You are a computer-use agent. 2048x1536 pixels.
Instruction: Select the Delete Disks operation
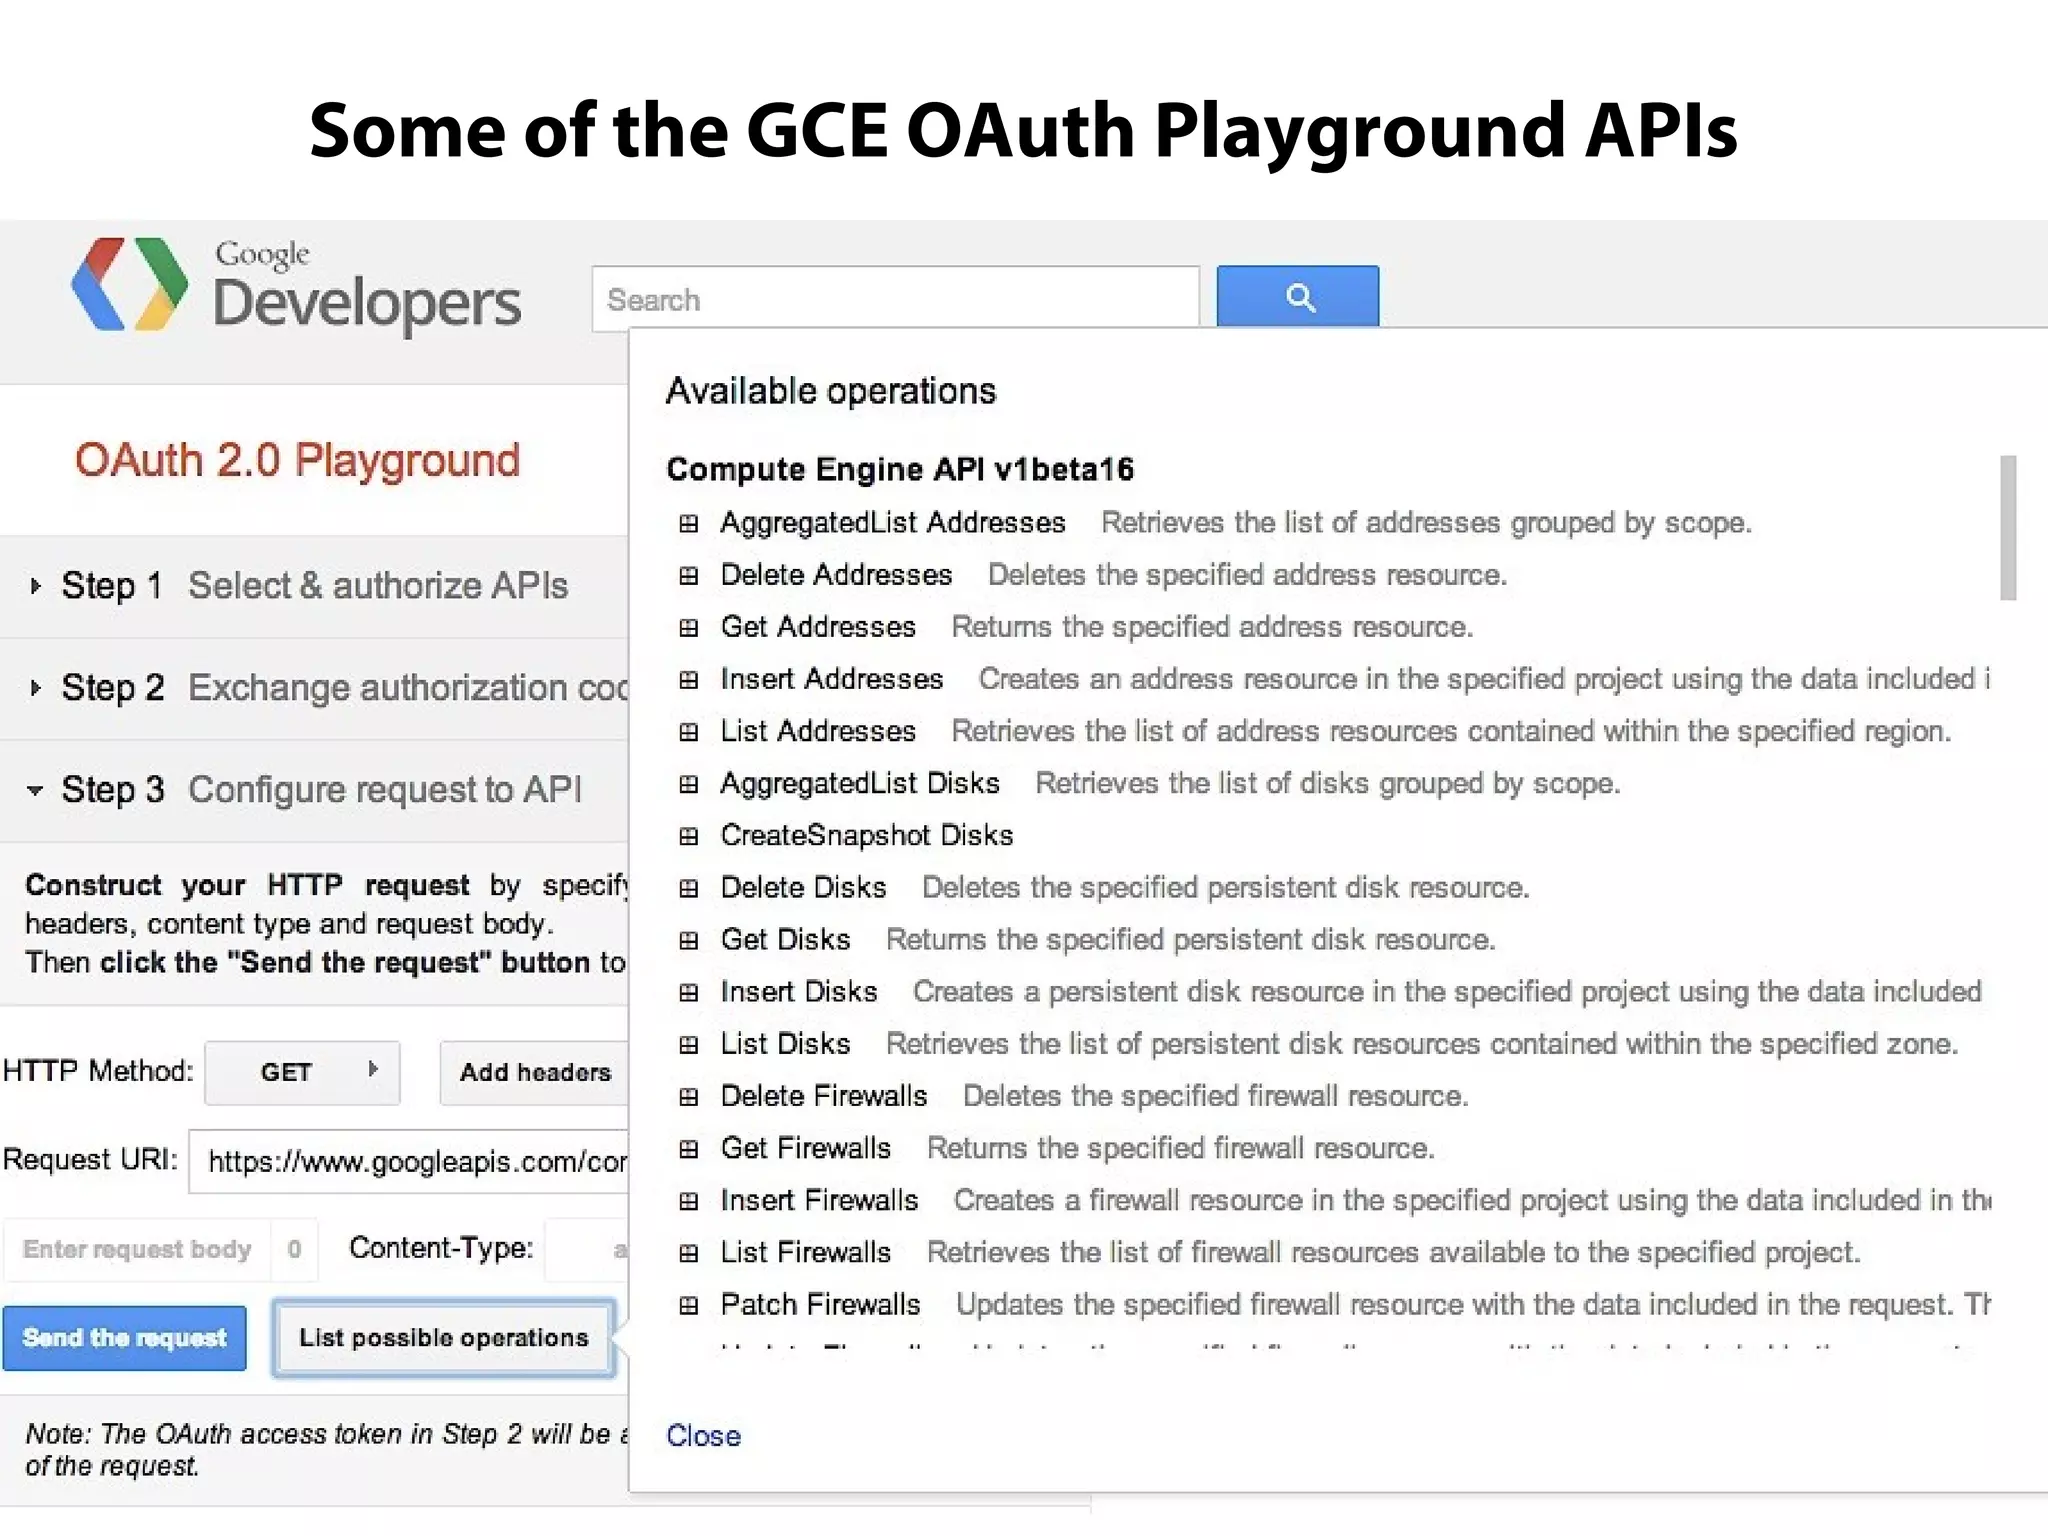[803, 888]
